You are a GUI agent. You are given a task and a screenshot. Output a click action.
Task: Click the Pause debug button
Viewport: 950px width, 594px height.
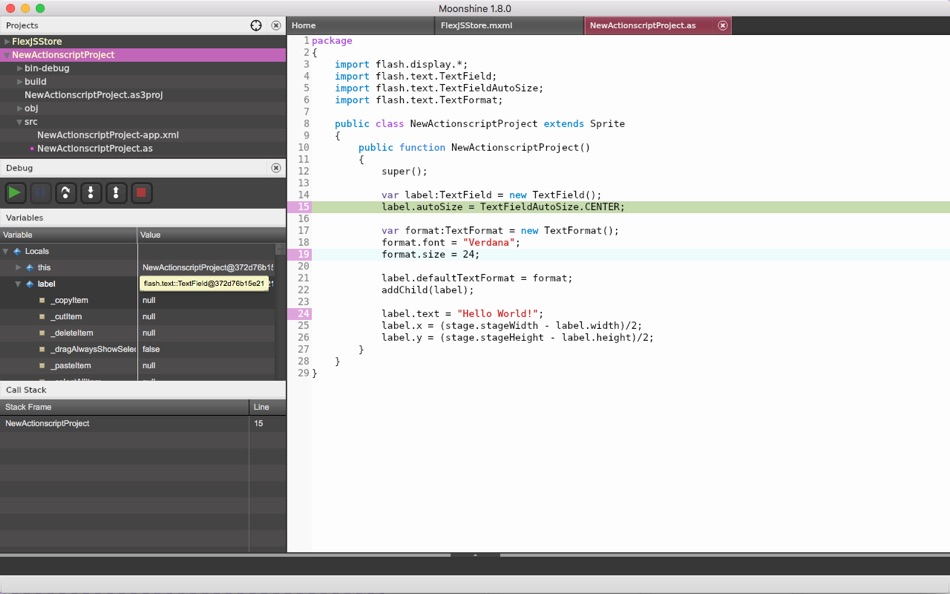[x=41, y=193]
